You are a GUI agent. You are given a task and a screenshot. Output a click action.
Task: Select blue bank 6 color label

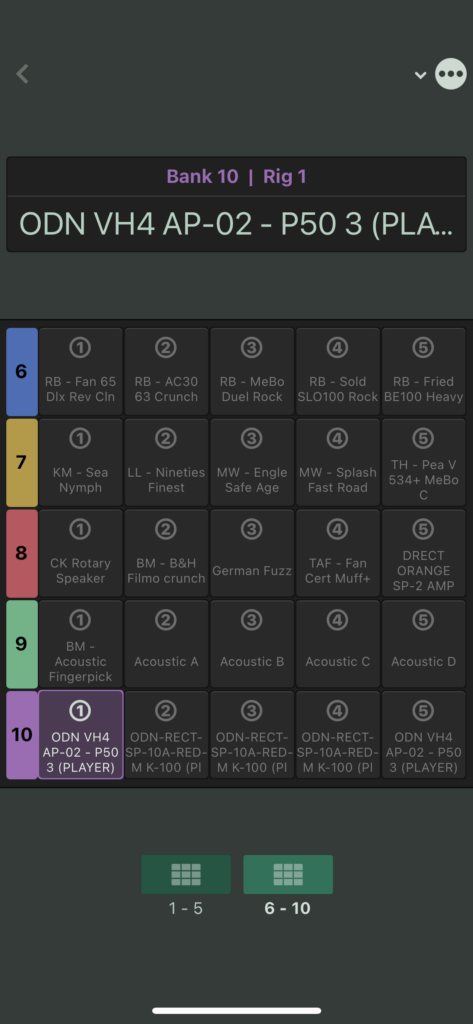[22, 372]
